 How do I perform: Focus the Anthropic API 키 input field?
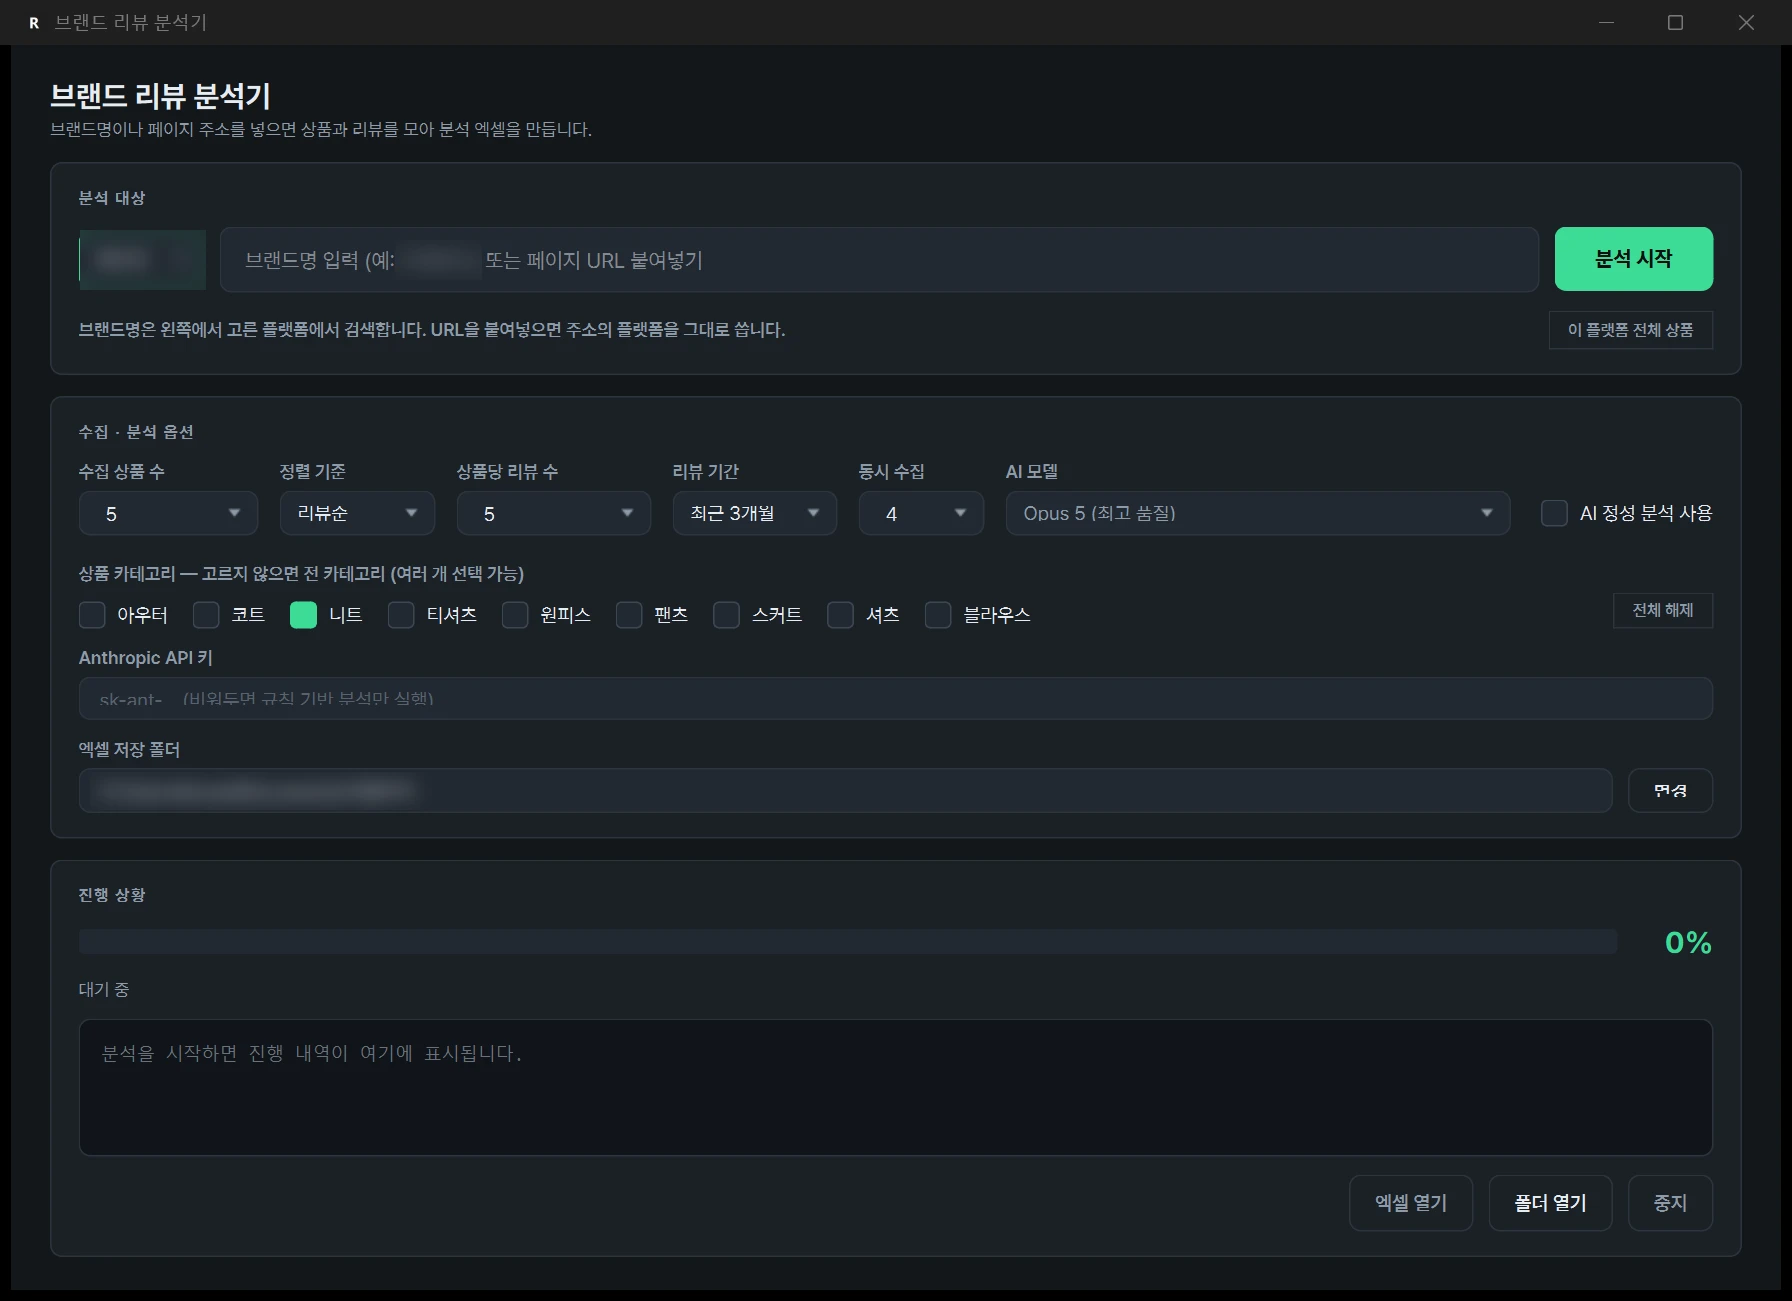(896, 698)
